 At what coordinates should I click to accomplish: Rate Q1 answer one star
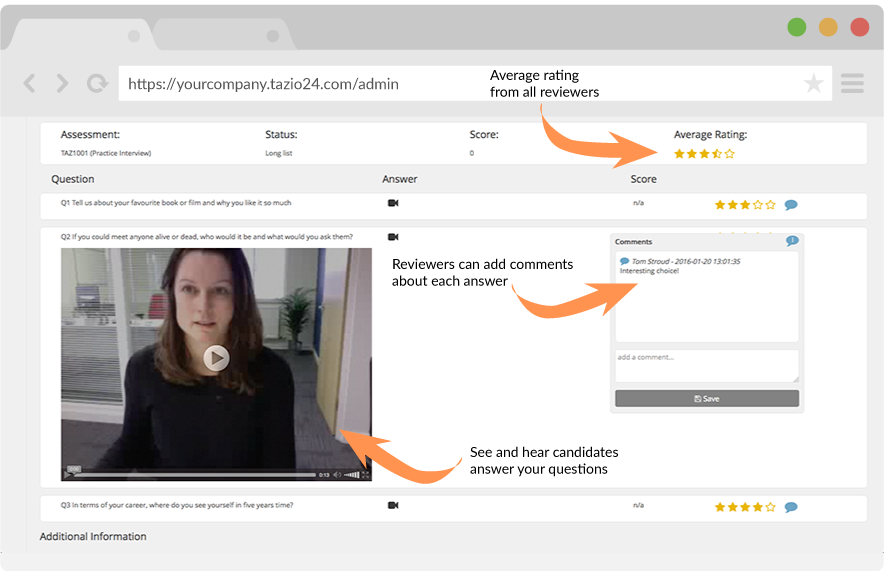pos(720,205)
